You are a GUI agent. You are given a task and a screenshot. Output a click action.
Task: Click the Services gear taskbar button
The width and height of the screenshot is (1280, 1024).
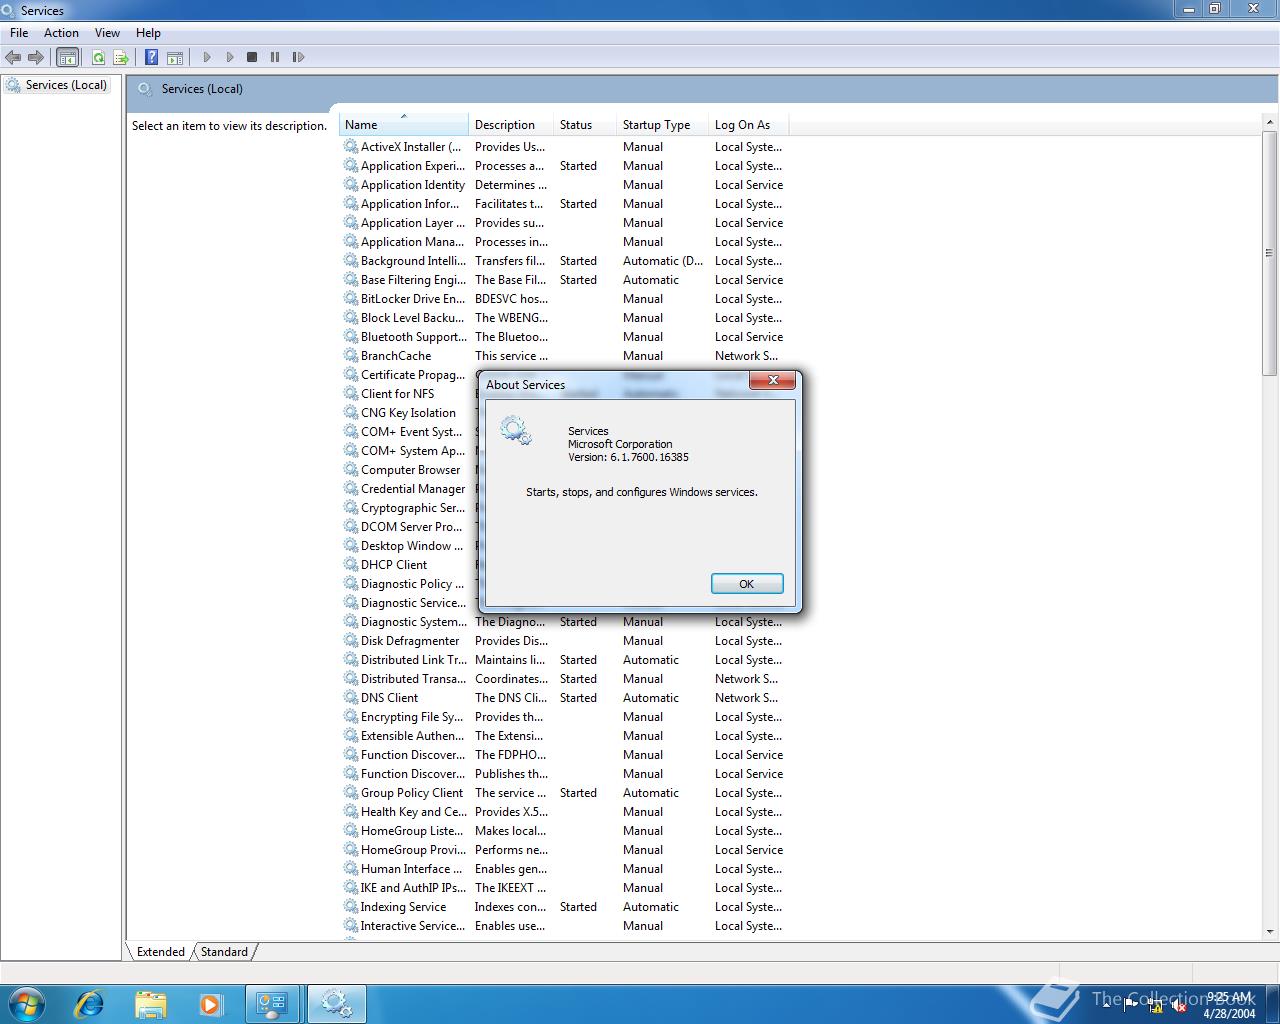coord(336,1003)
